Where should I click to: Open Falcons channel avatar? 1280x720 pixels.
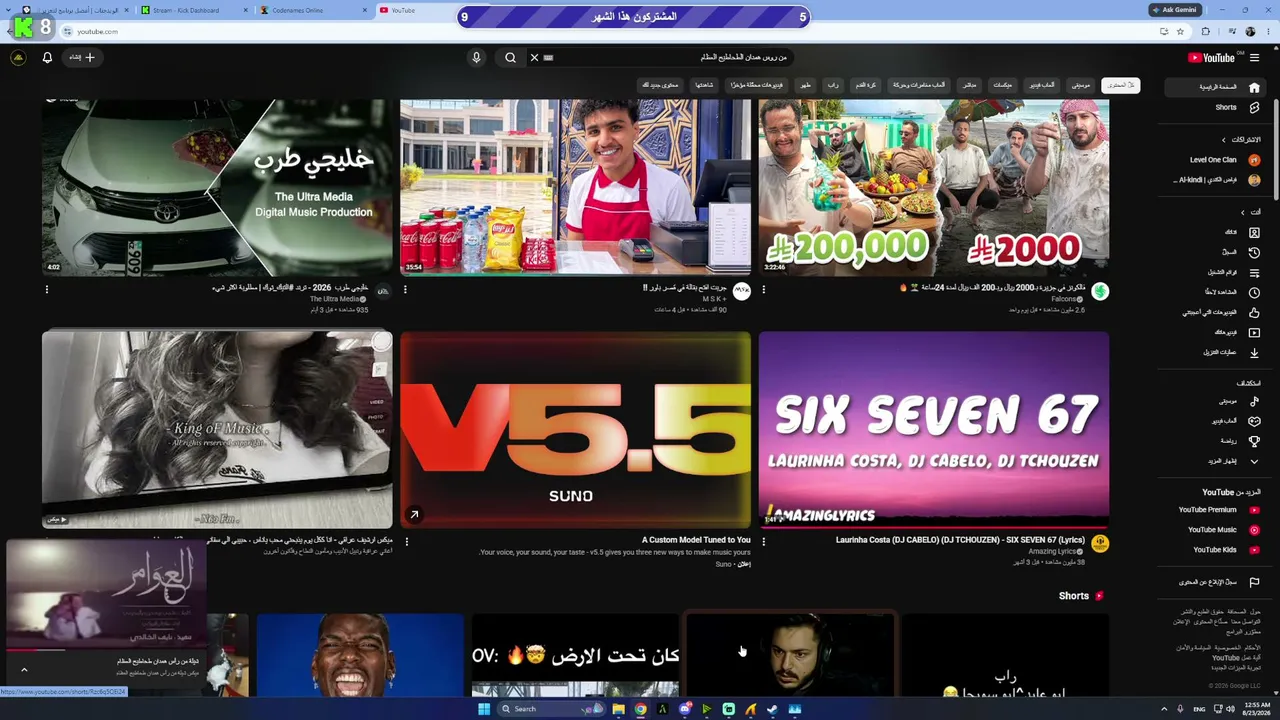coord(1100,292)
